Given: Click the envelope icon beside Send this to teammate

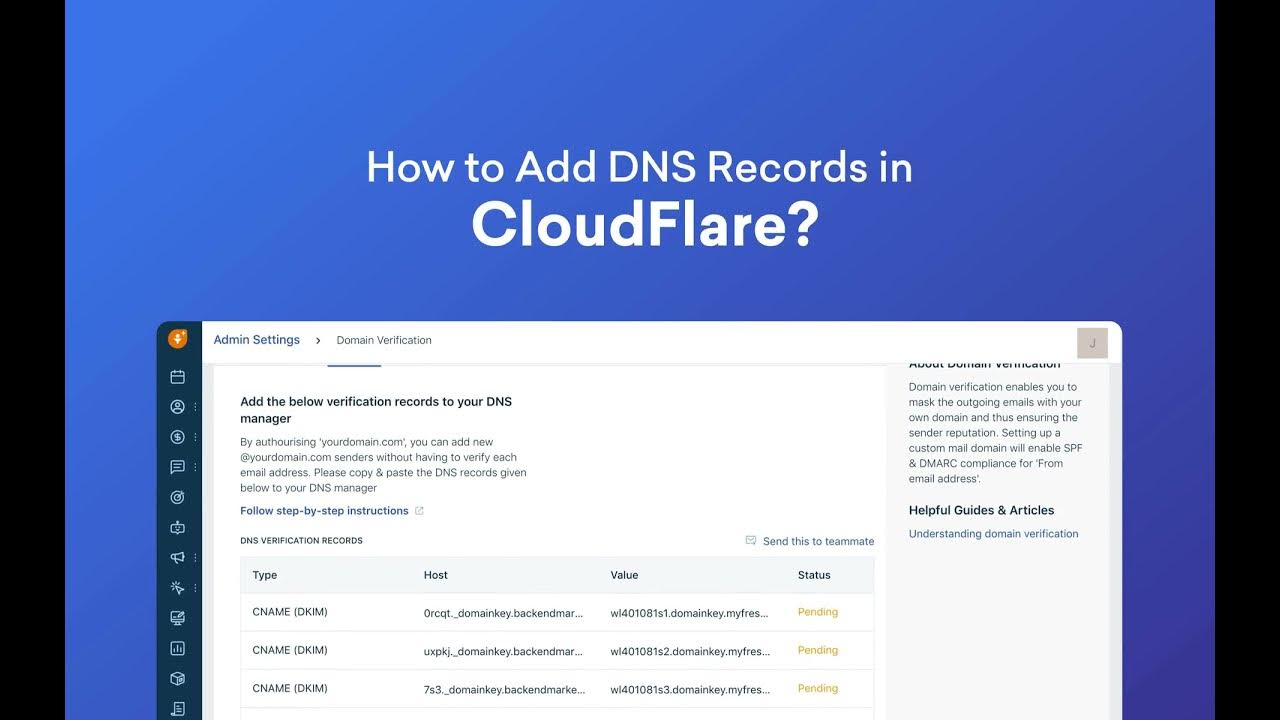Looking at the screenshot, I should (x=751, y=540).
